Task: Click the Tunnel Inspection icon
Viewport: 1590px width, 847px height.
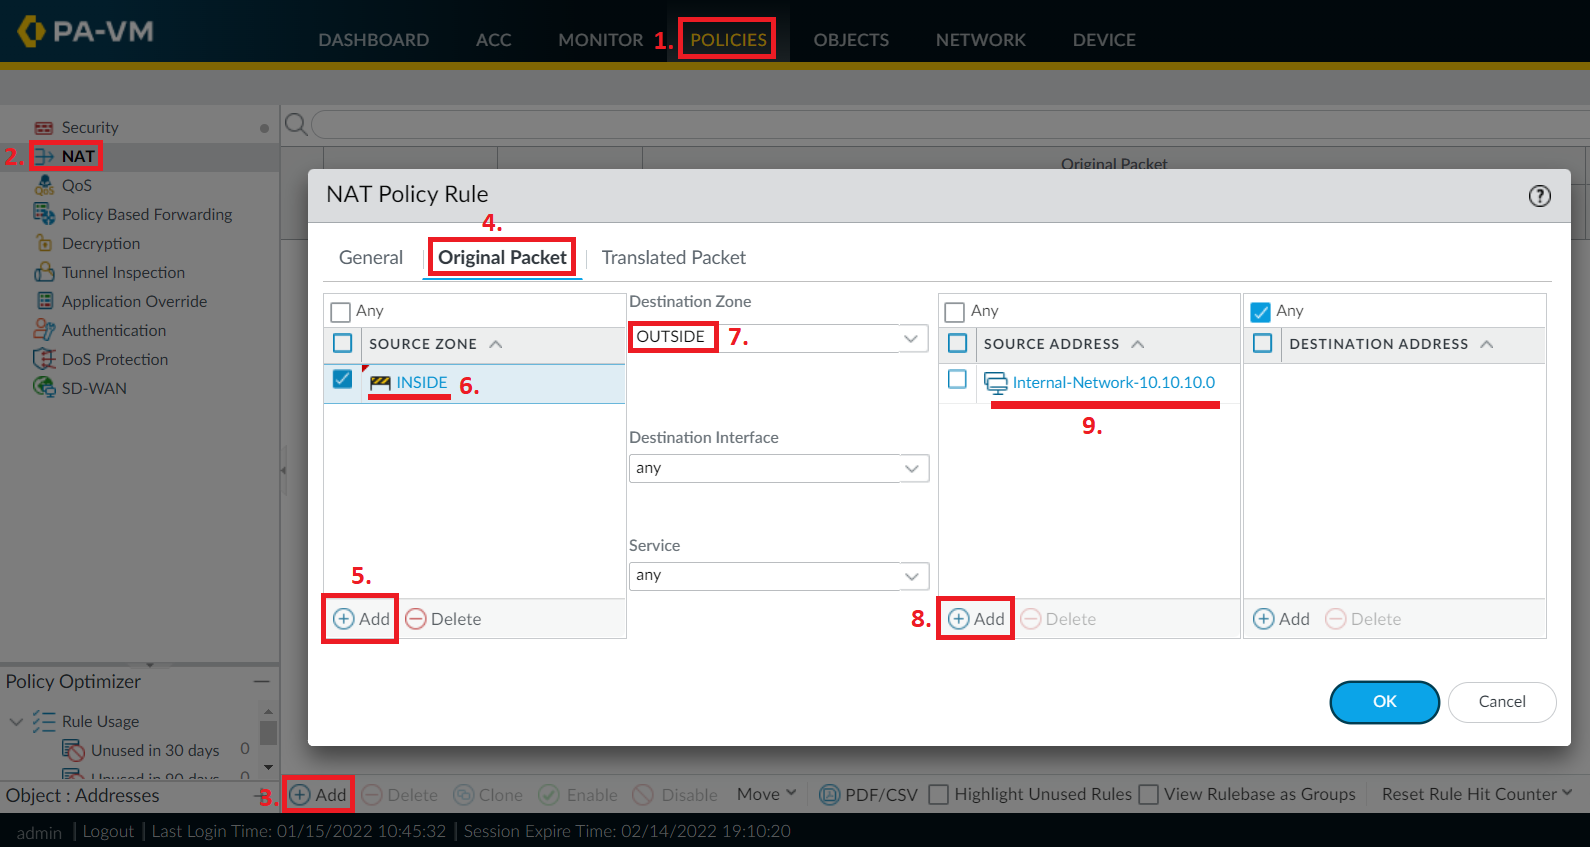Action: (44, 272)
